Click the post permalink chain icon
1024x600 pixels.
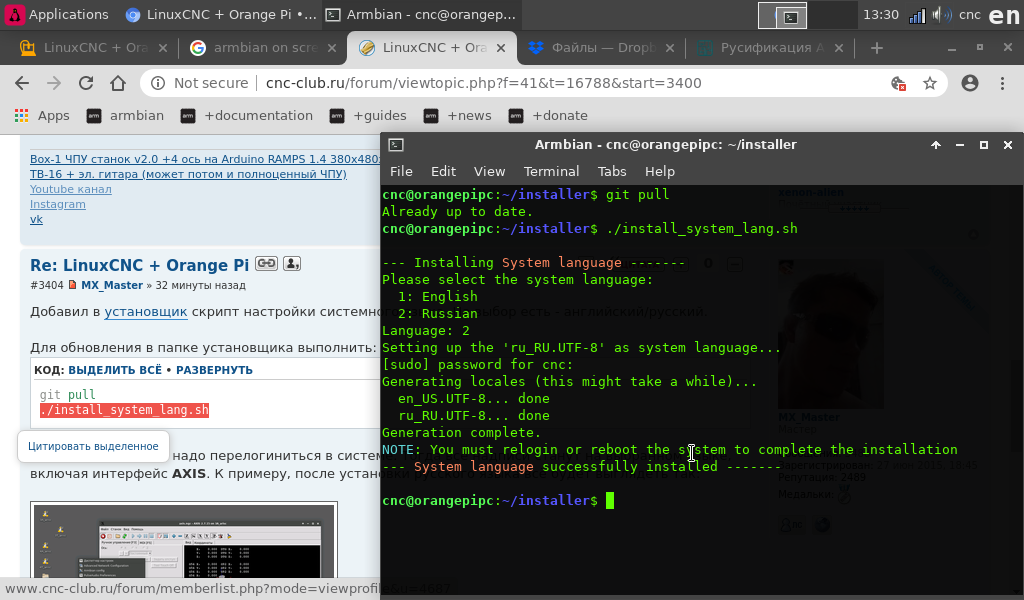266,263
